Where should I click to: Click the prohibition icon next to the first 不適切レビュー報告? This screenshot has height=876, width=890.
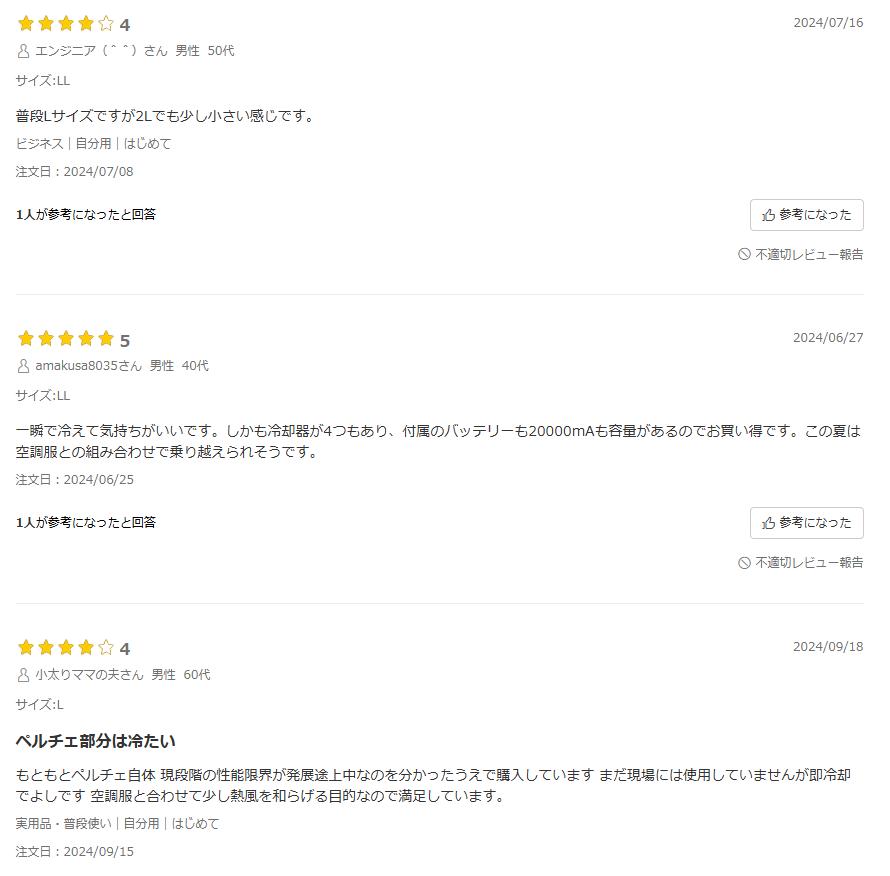(x=744, y=254)
